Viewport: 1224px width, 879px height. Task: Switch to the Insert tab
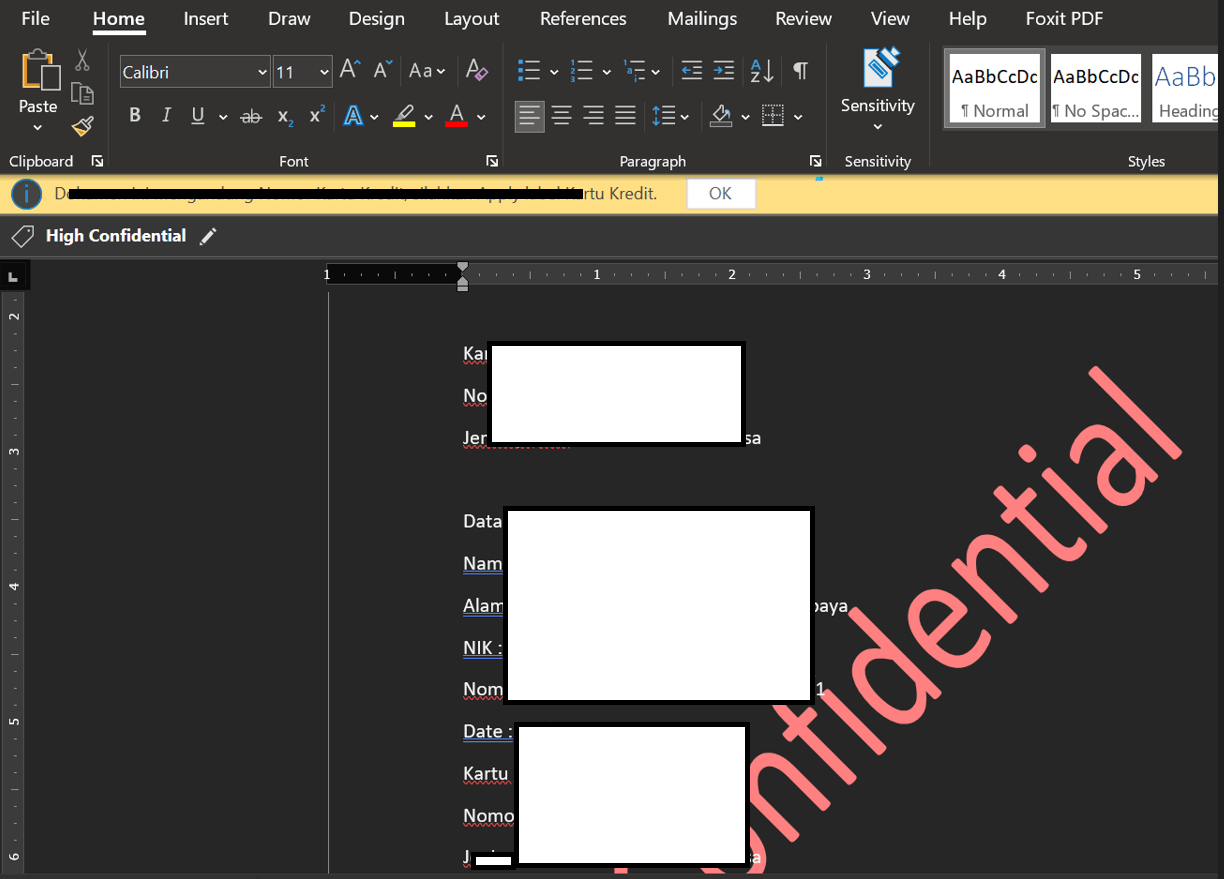point(207,19)
